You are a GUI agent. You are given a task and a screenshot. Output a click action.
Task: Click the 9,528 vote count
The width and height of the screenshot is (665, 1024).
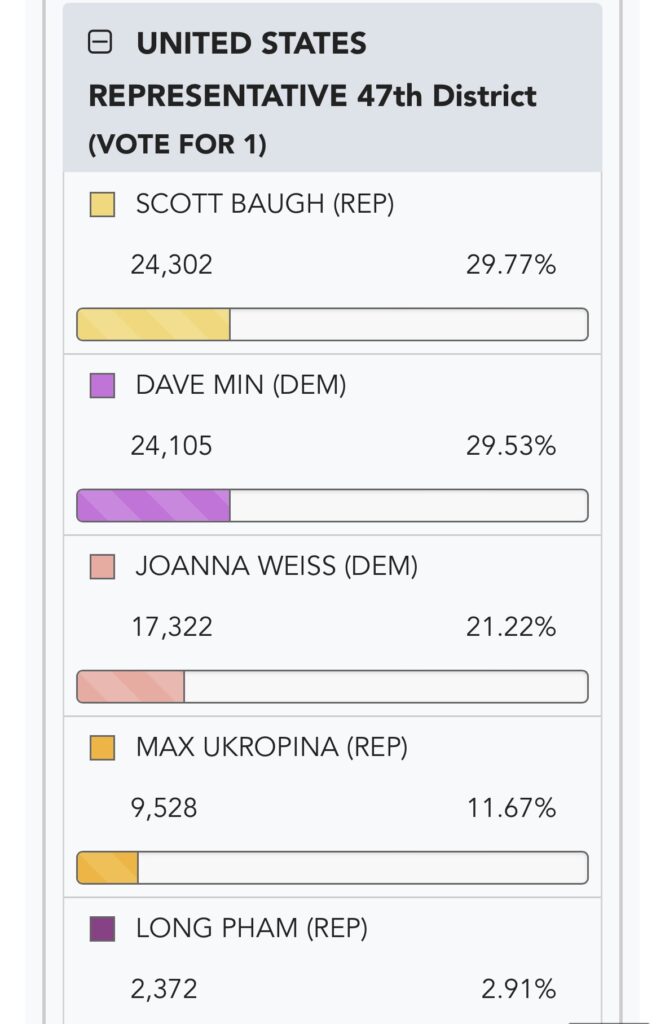point(163,808)
